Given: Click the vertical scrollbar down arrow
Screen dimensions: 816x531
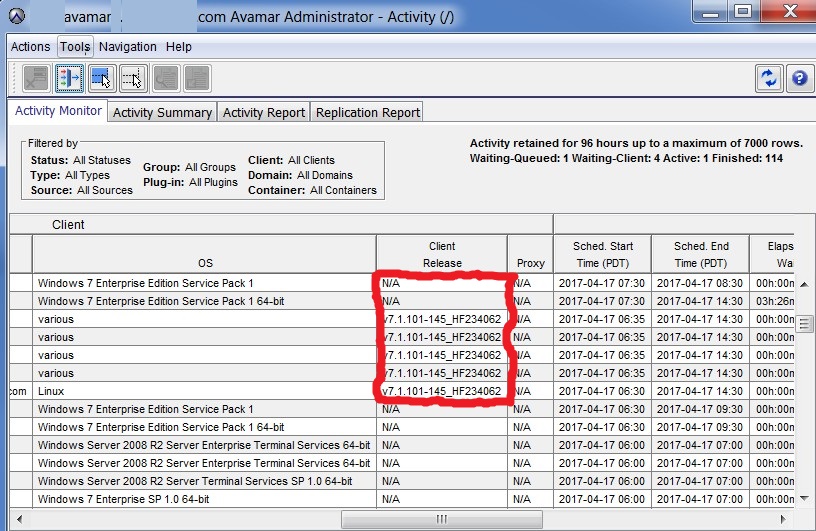Looking at the screenshot, I should [x=804, y=498].
